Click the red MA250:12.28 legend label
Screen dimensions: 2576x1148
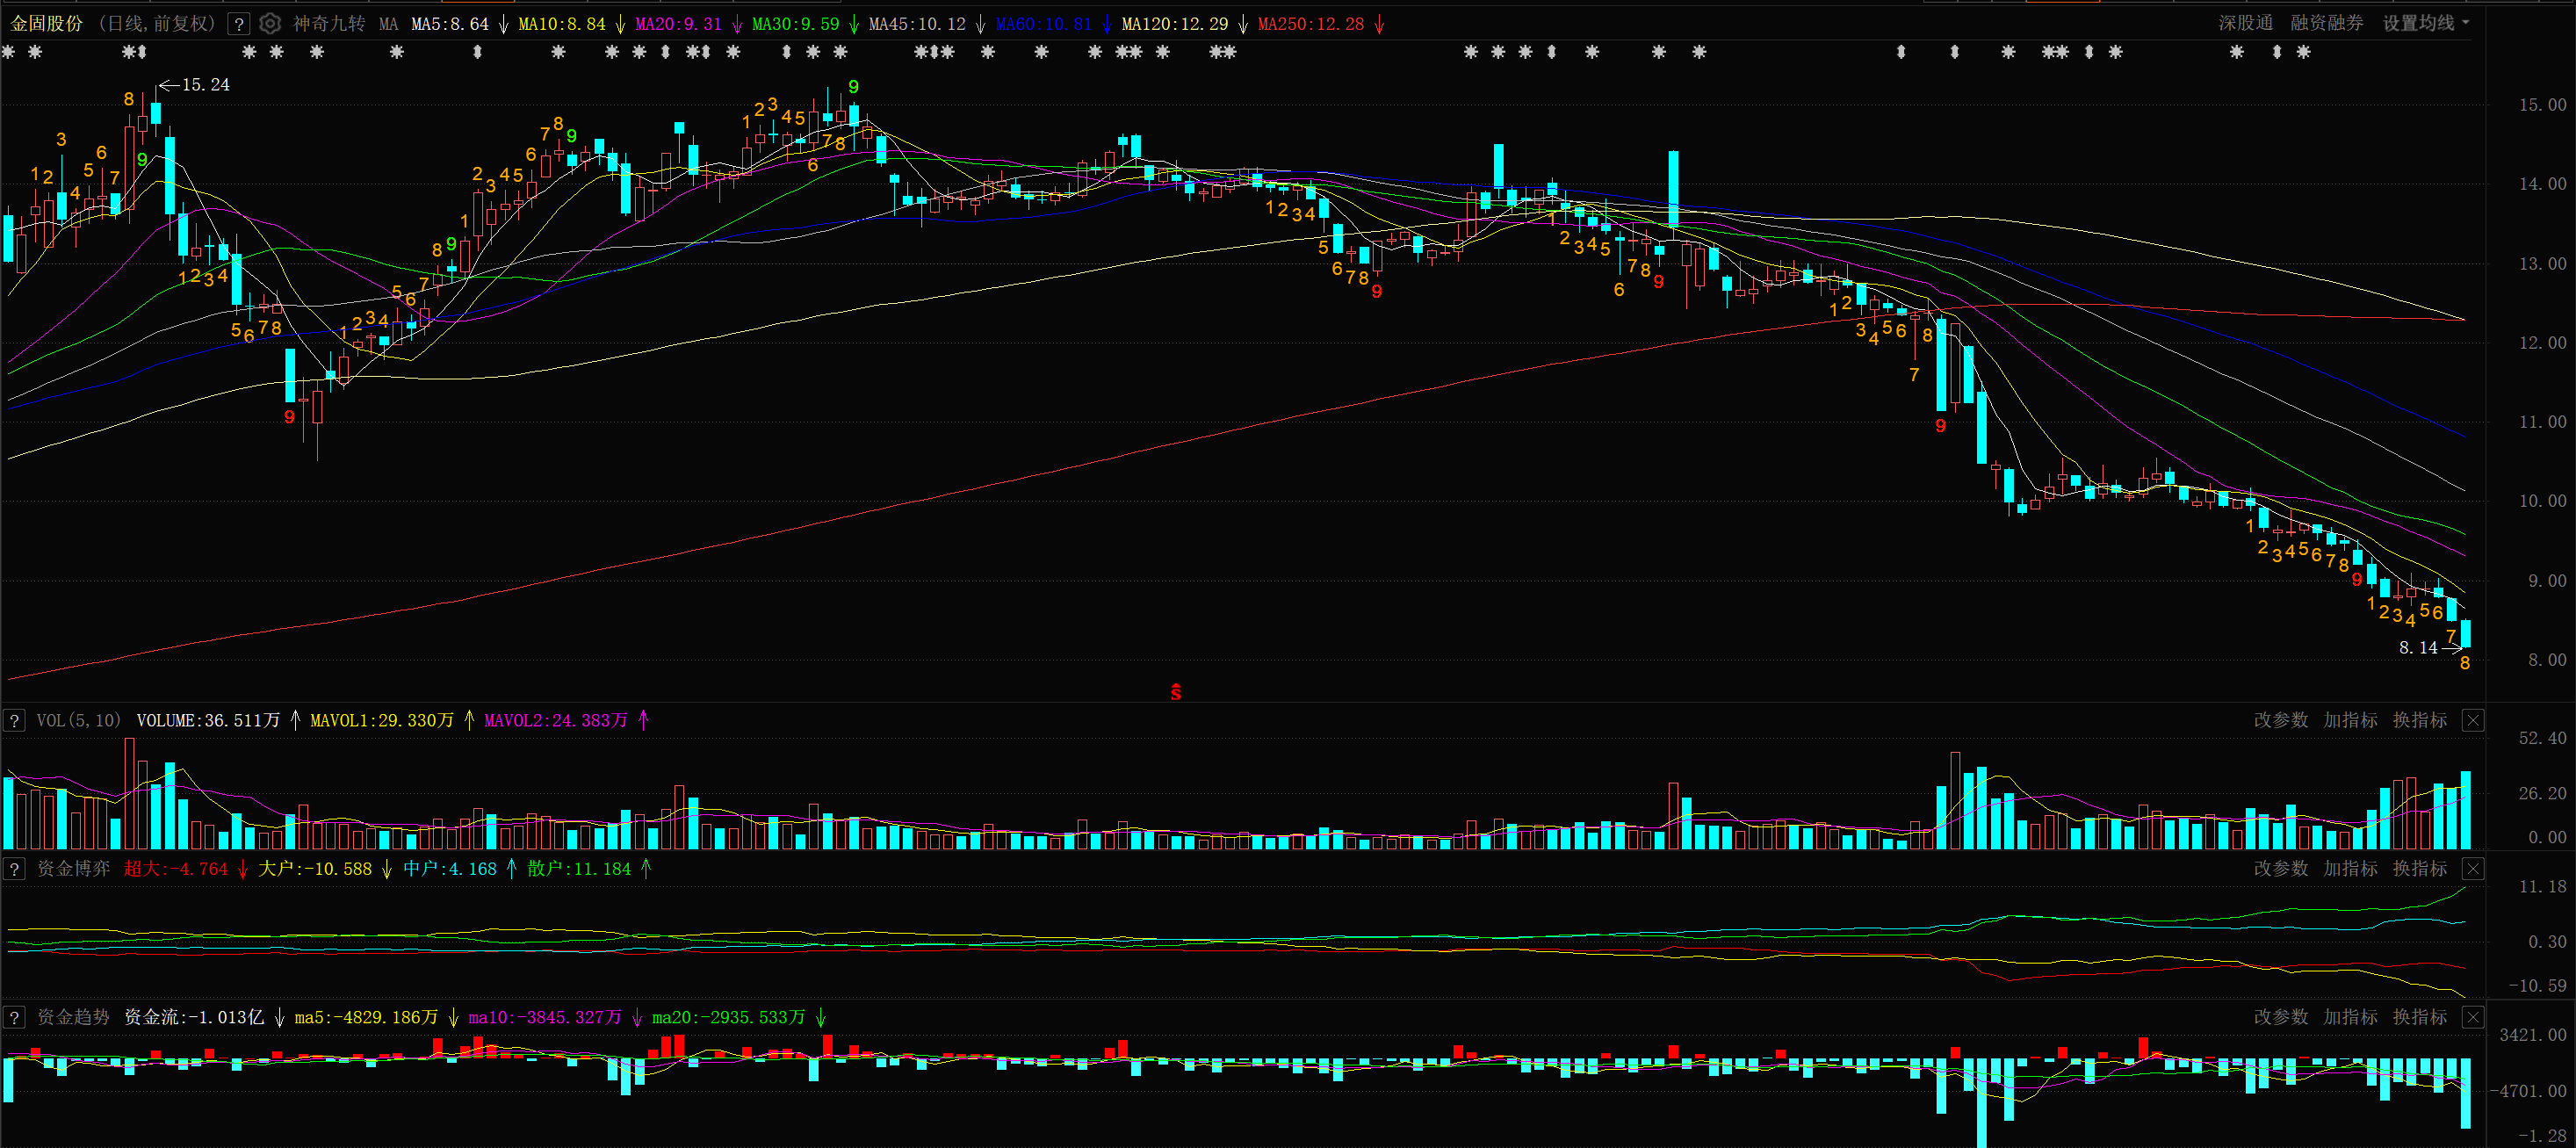pyautogui.click(x=1311, y=23)
